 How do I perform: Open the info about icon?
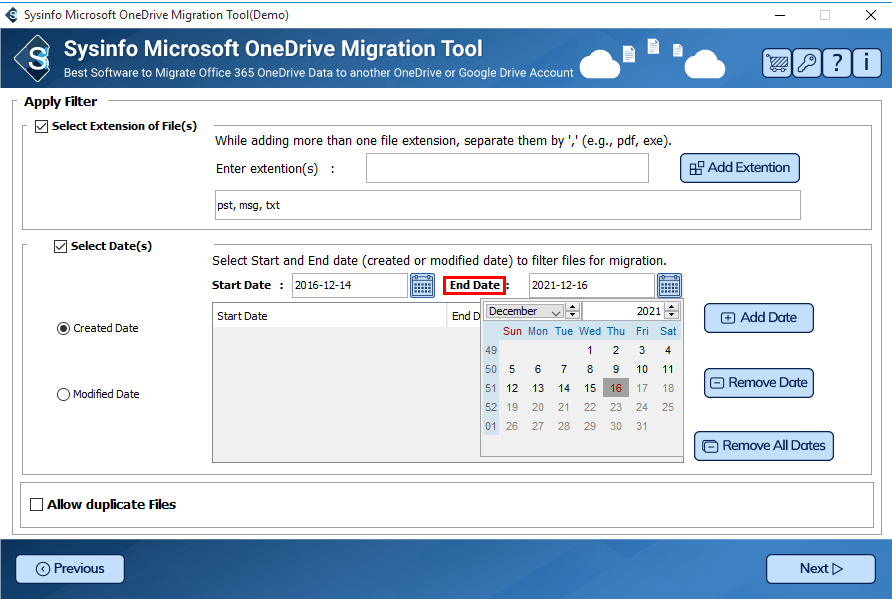click(x=867, y=62)
